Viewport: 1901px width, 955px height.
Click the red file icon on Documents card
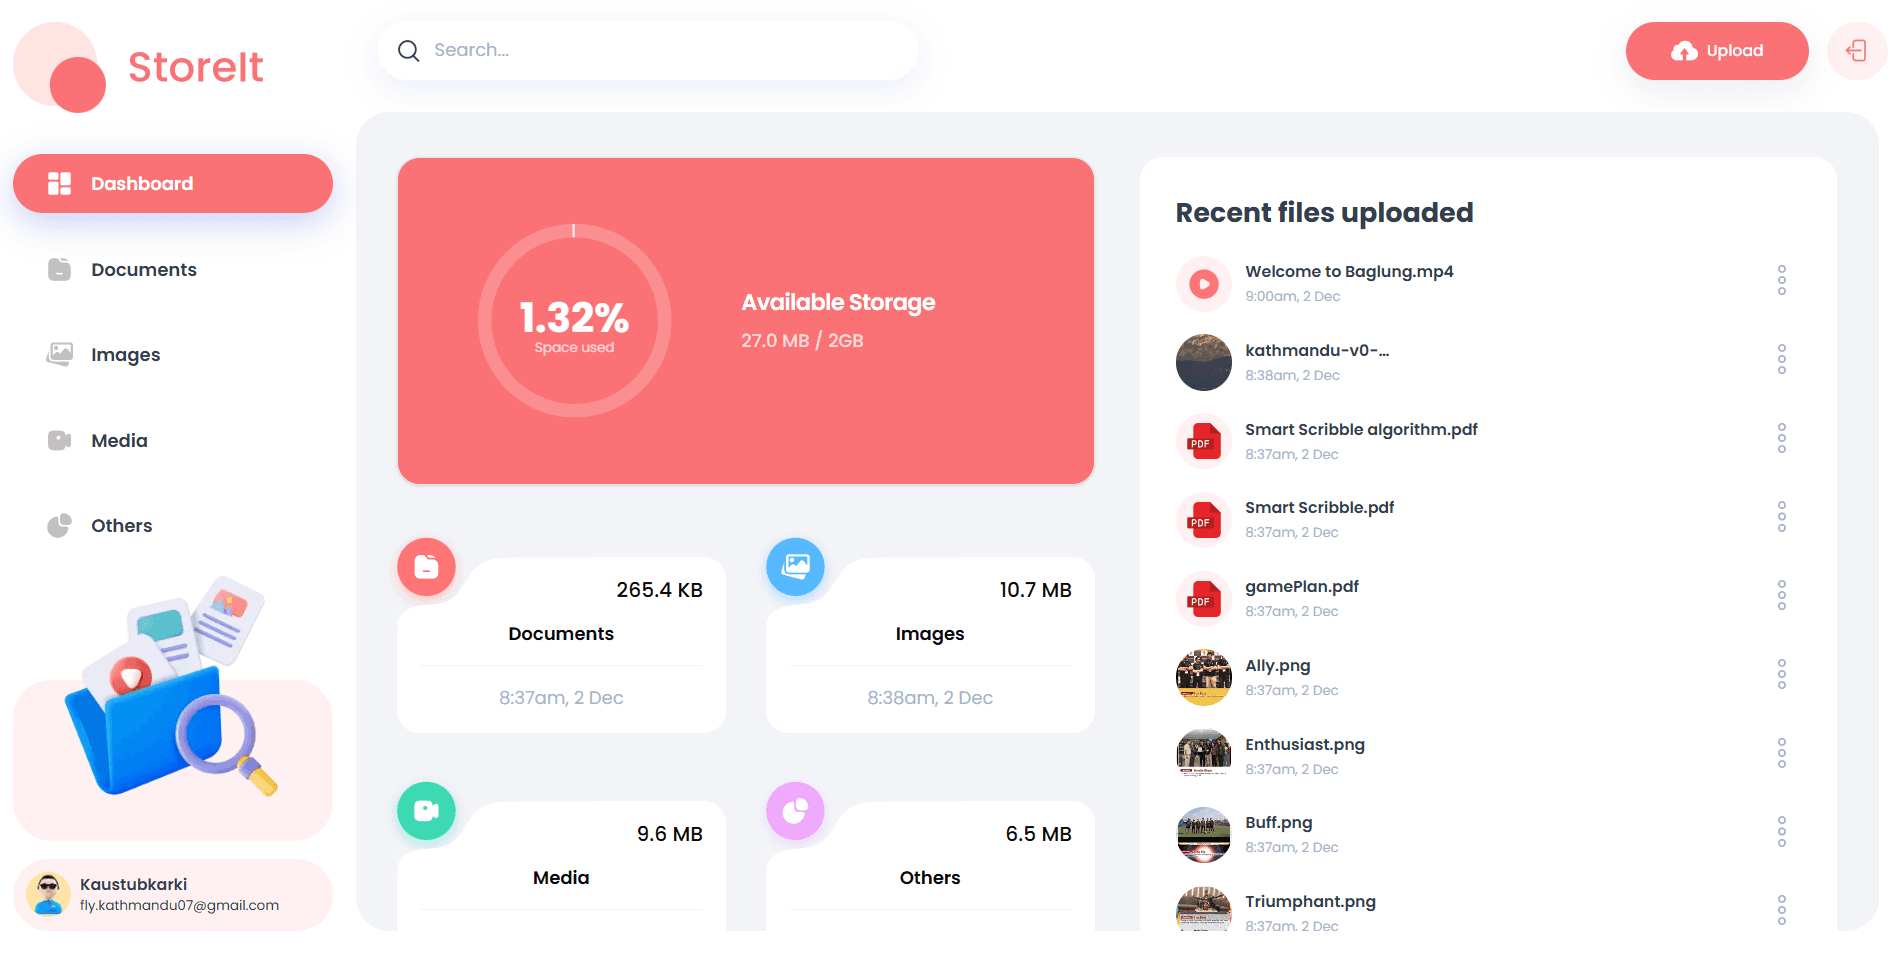pos(427,567)
